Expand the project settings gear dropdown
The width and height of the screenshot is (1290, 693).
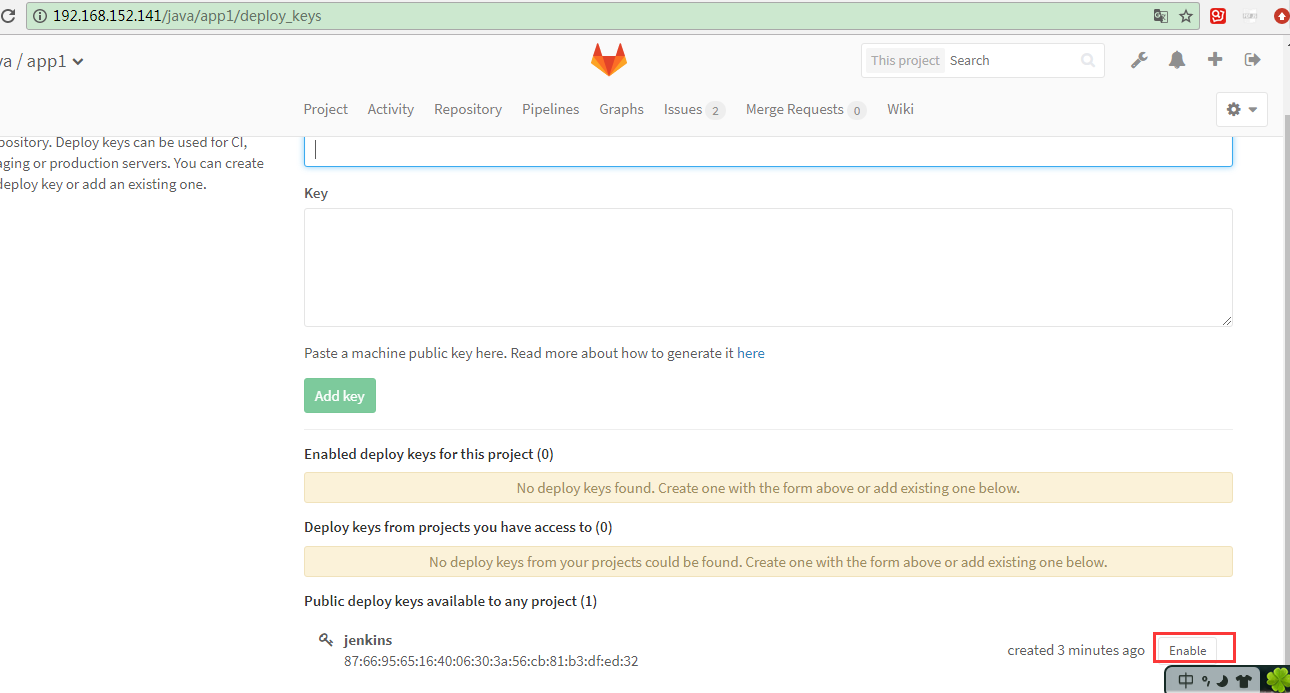1241,109
